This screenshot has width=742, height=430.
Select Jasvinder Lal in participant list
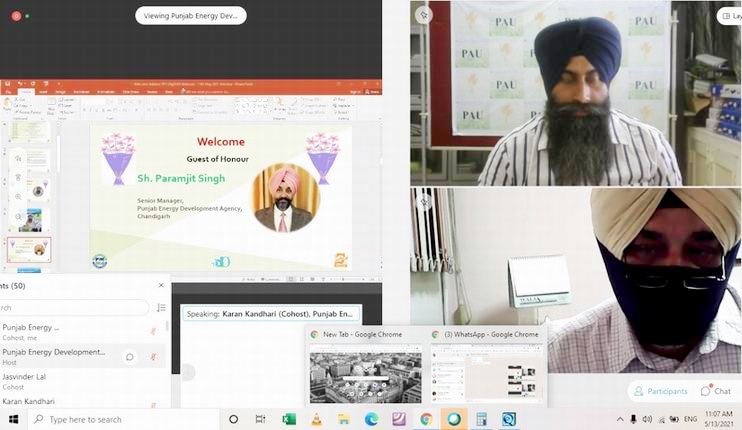(30, 377)
